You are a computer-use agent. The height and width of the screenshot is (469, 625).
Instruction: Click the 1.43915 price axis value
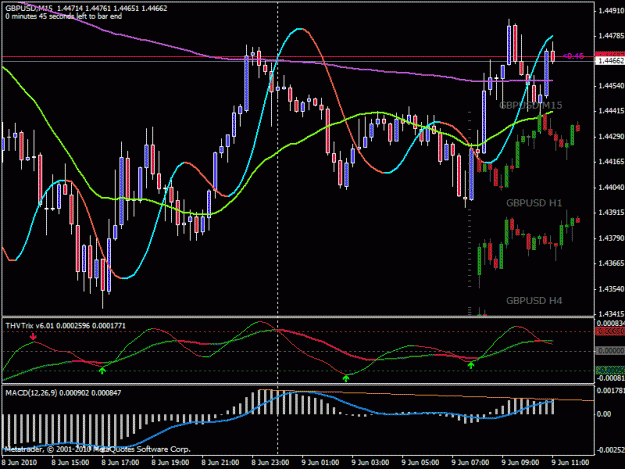[611, 213]
